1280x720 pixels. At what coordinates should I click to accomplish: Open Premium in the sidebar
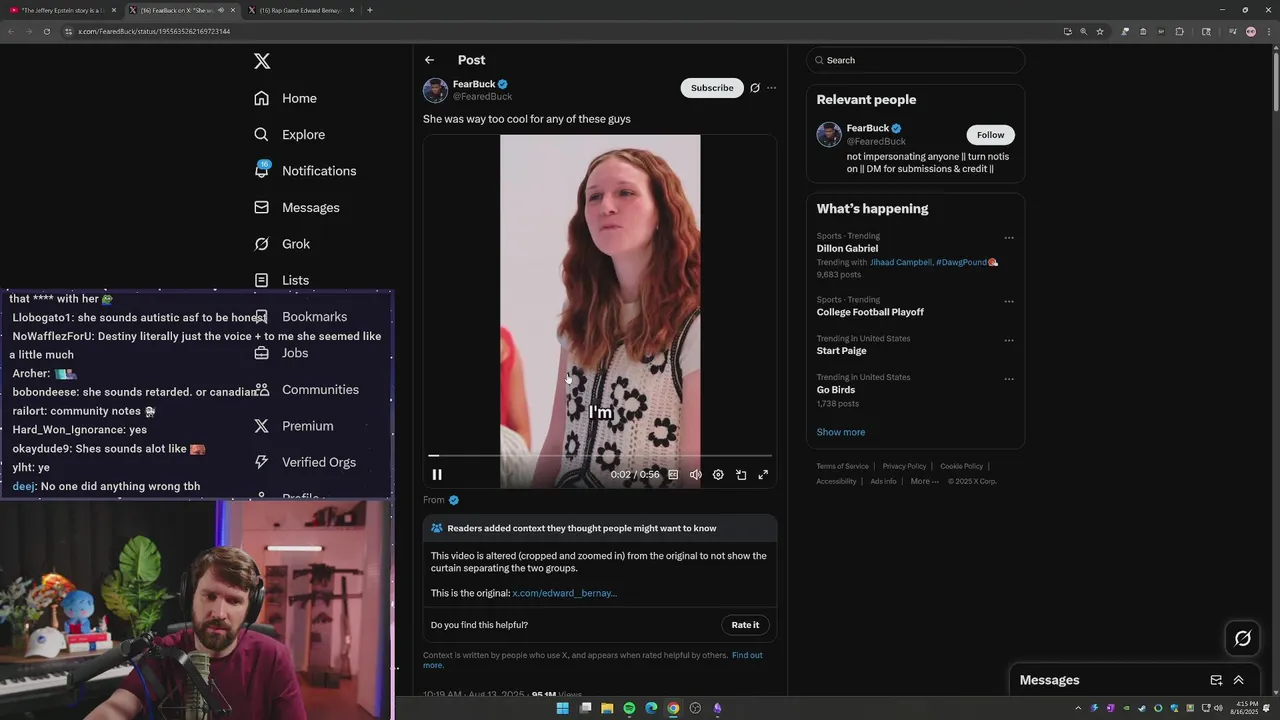(x=294, y=426)
